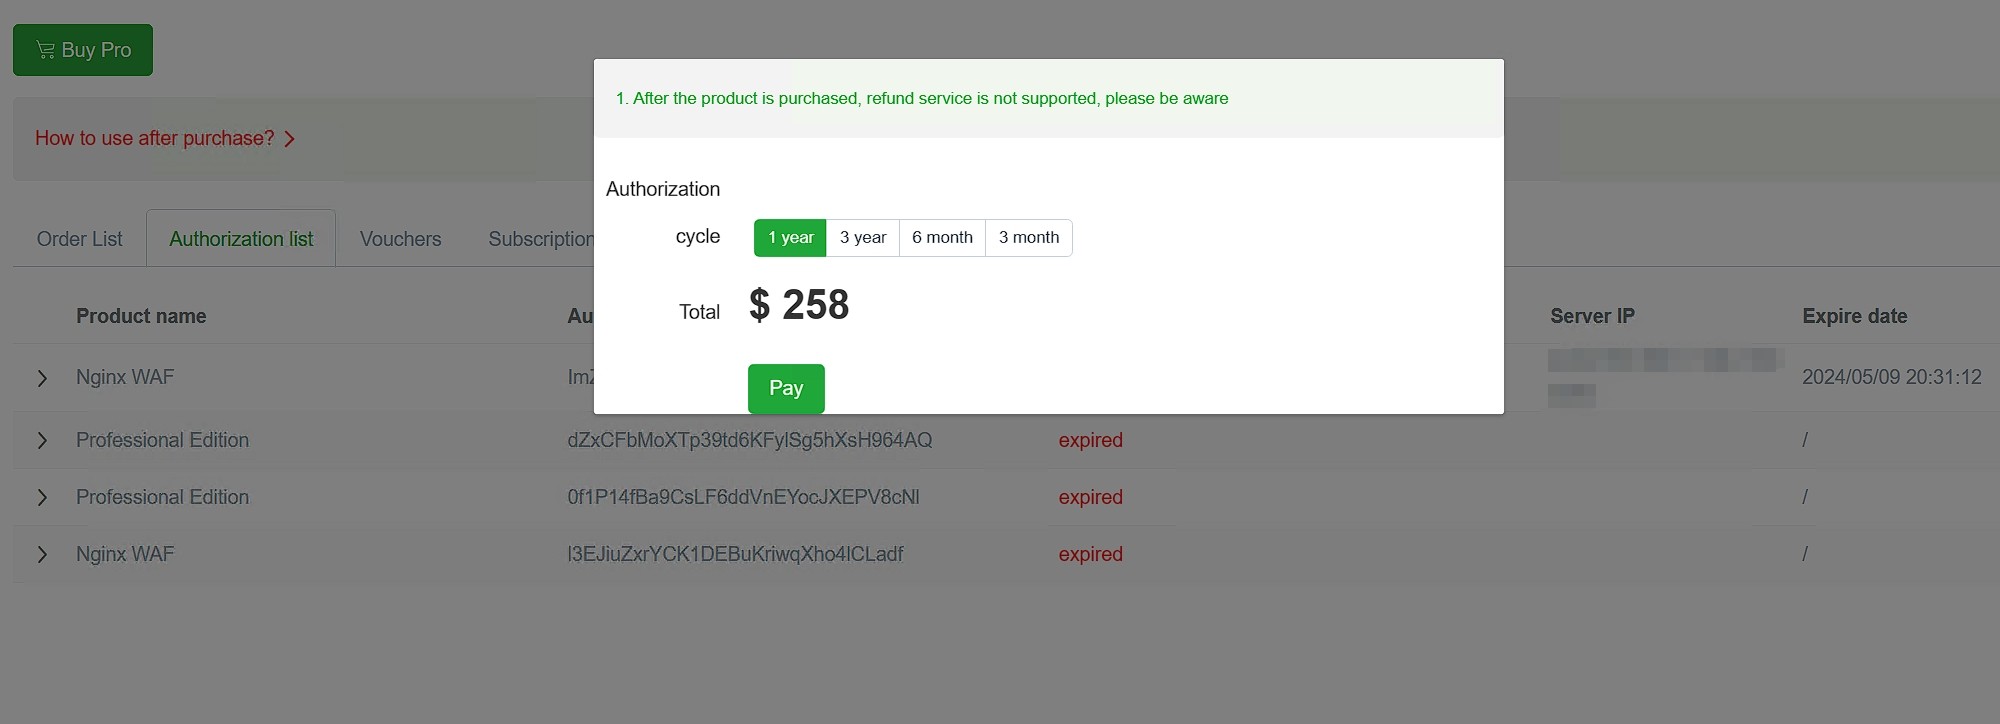Expand the second Professional Edition row
This screenshot has width=2000, height=724.
pyautogui.click(x=42, y=498)
